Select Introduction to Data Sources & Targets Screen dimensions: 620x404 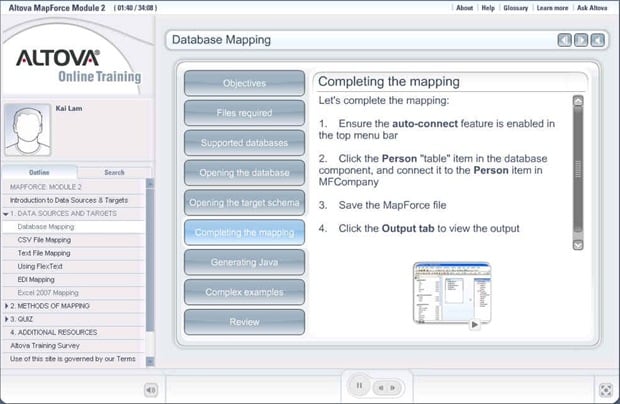(74, 200)
